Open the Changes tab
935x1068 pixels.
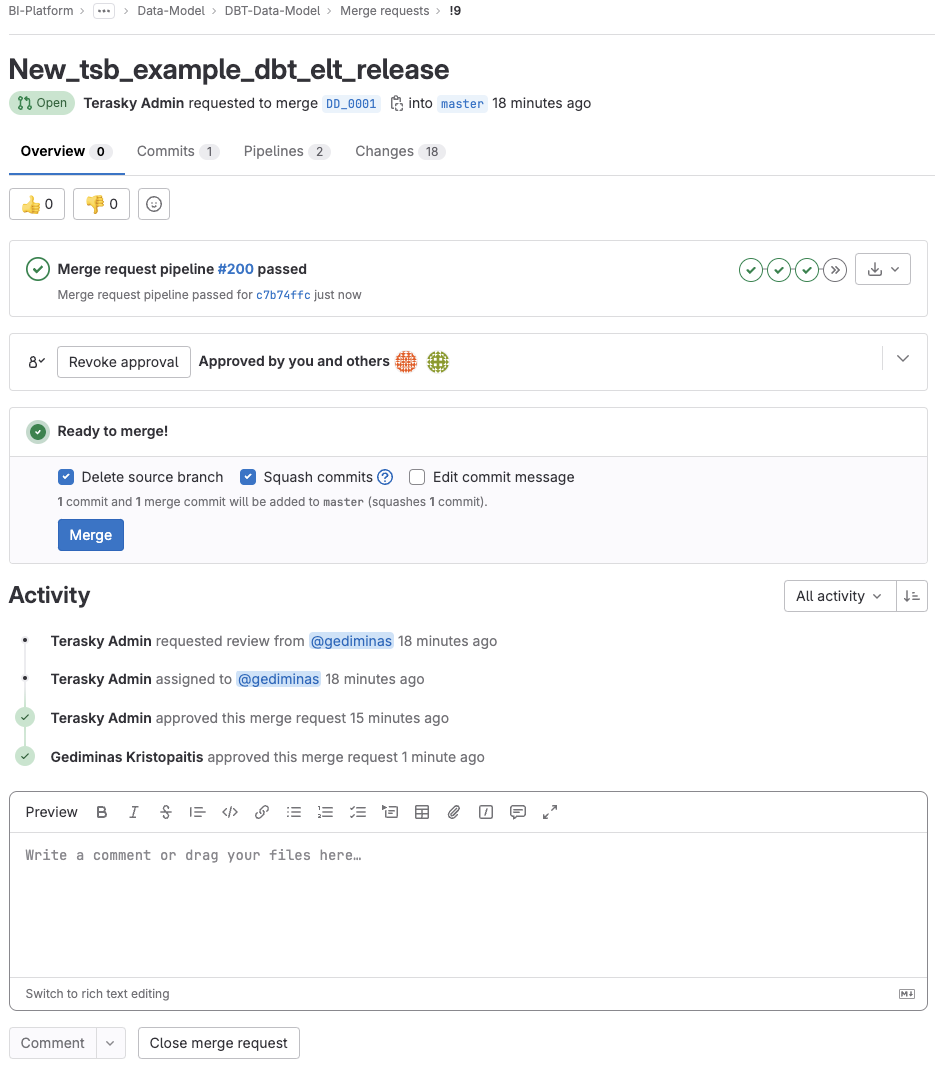point(400,151)
